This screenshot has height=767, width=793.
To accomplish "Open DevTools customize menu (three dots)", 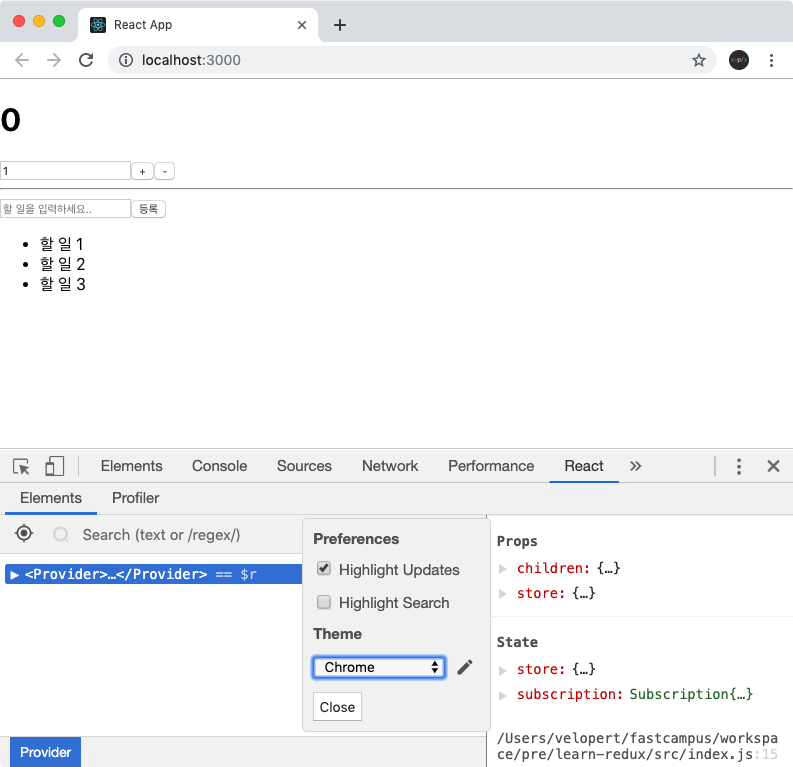I will [738, 466].
